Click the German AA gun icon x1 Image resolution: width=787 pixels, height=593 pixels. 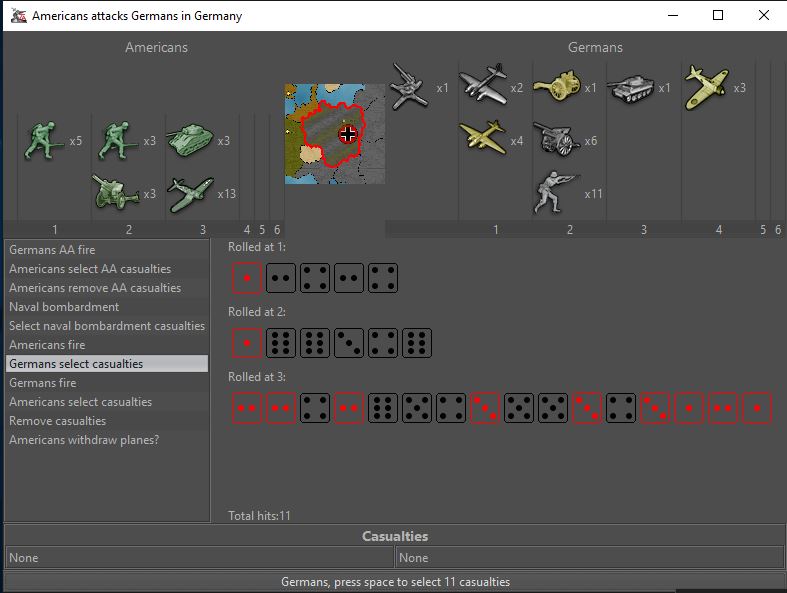click(x=409, y=86)
